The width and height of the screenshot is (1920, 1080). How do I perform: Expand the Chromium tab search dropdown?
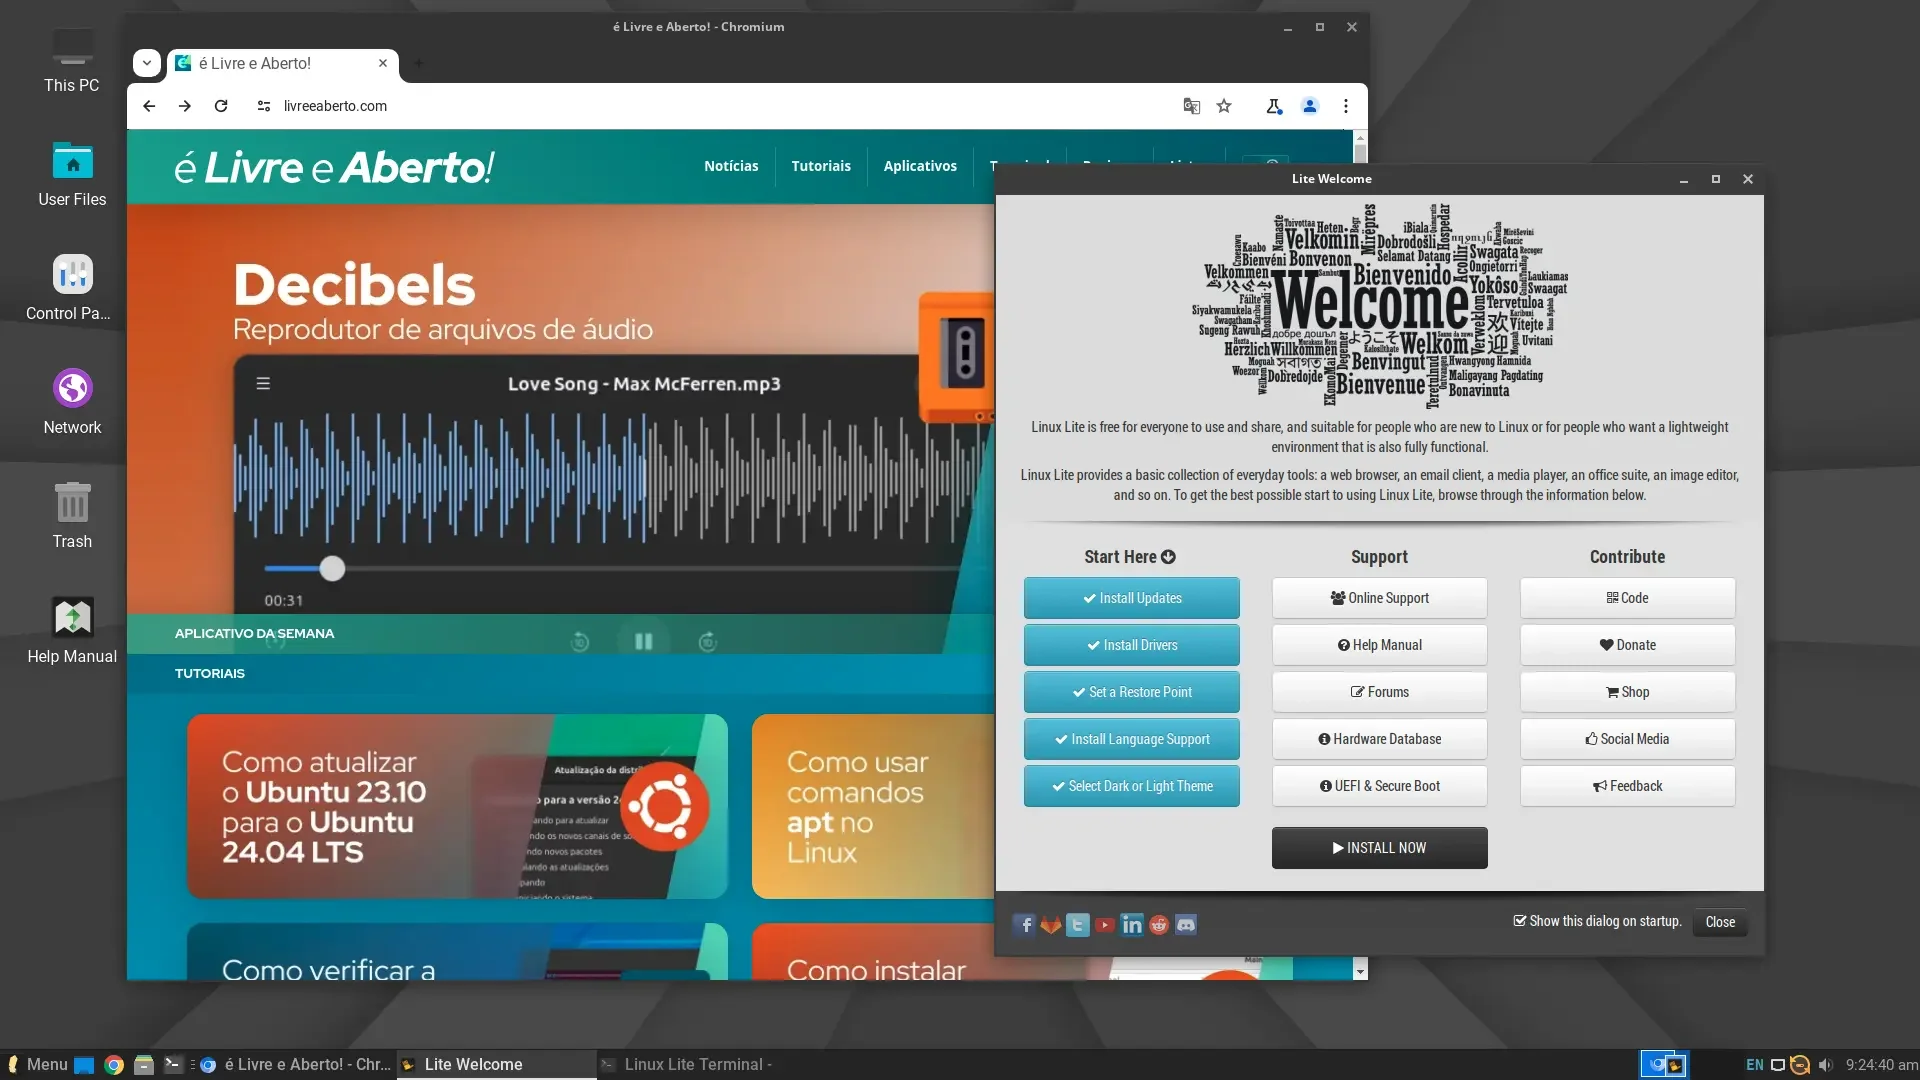coord(147,63)
